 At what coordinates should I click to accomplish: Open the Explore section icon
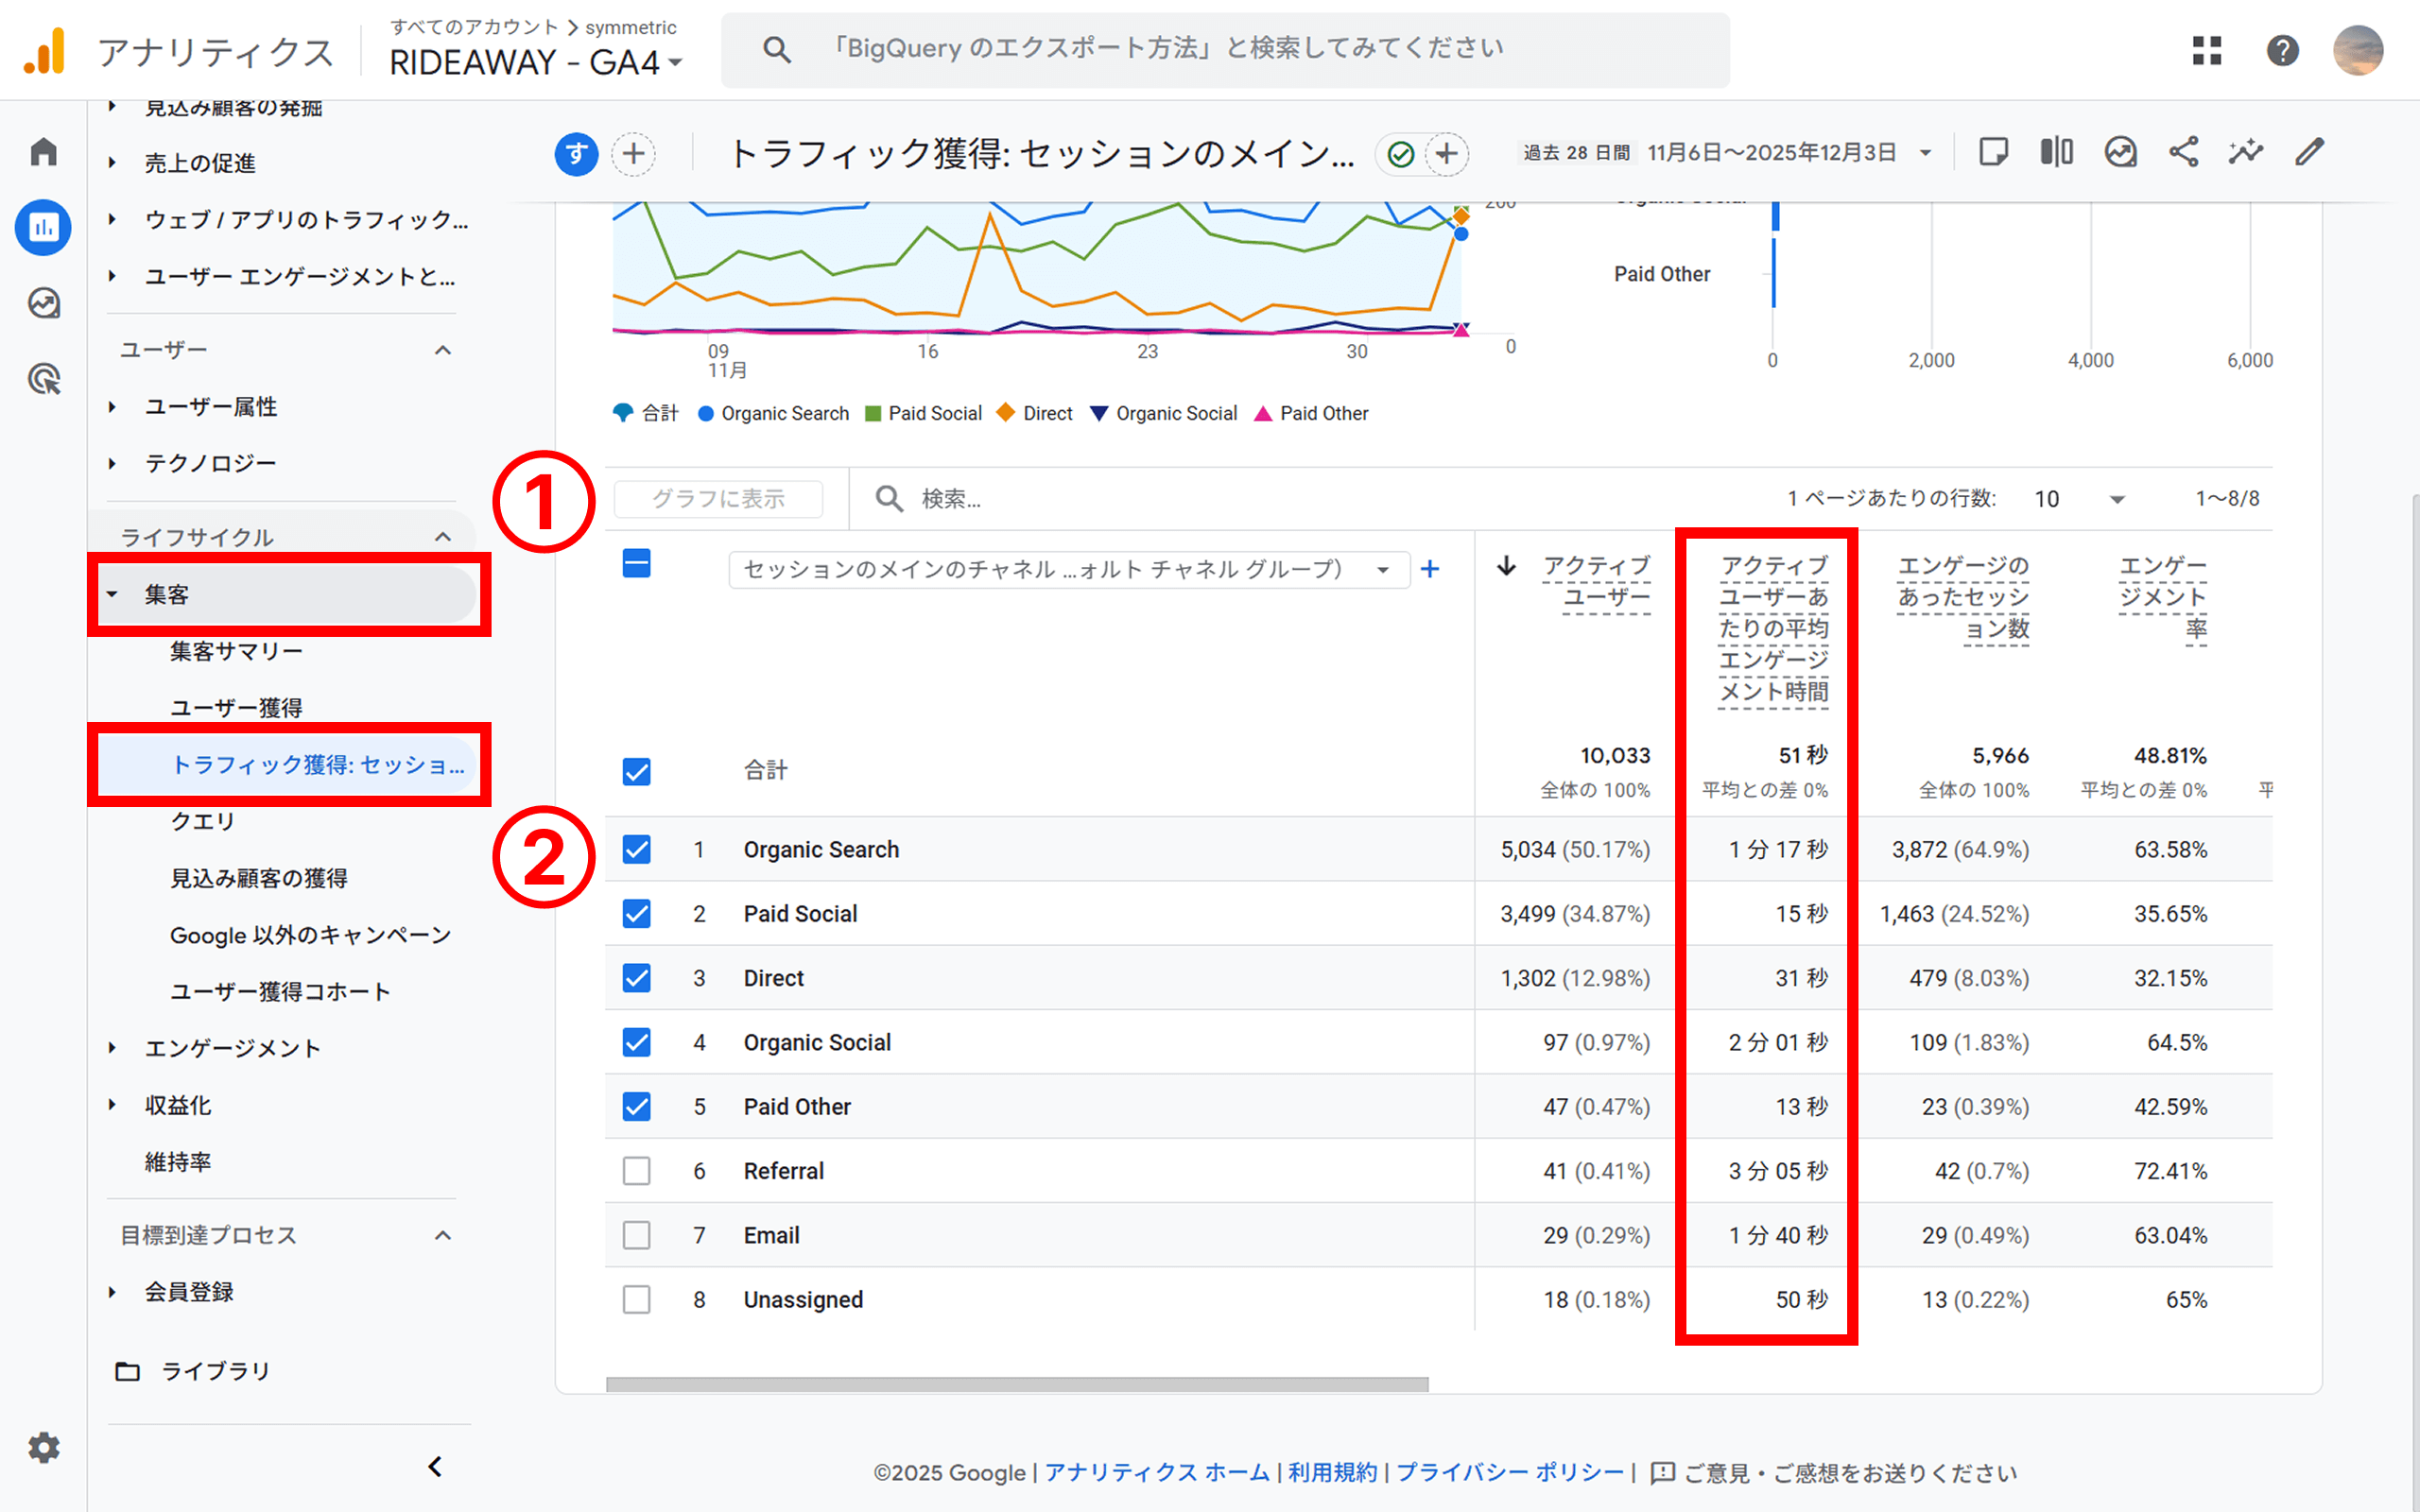pyautogui.click(x=43, y=303)
